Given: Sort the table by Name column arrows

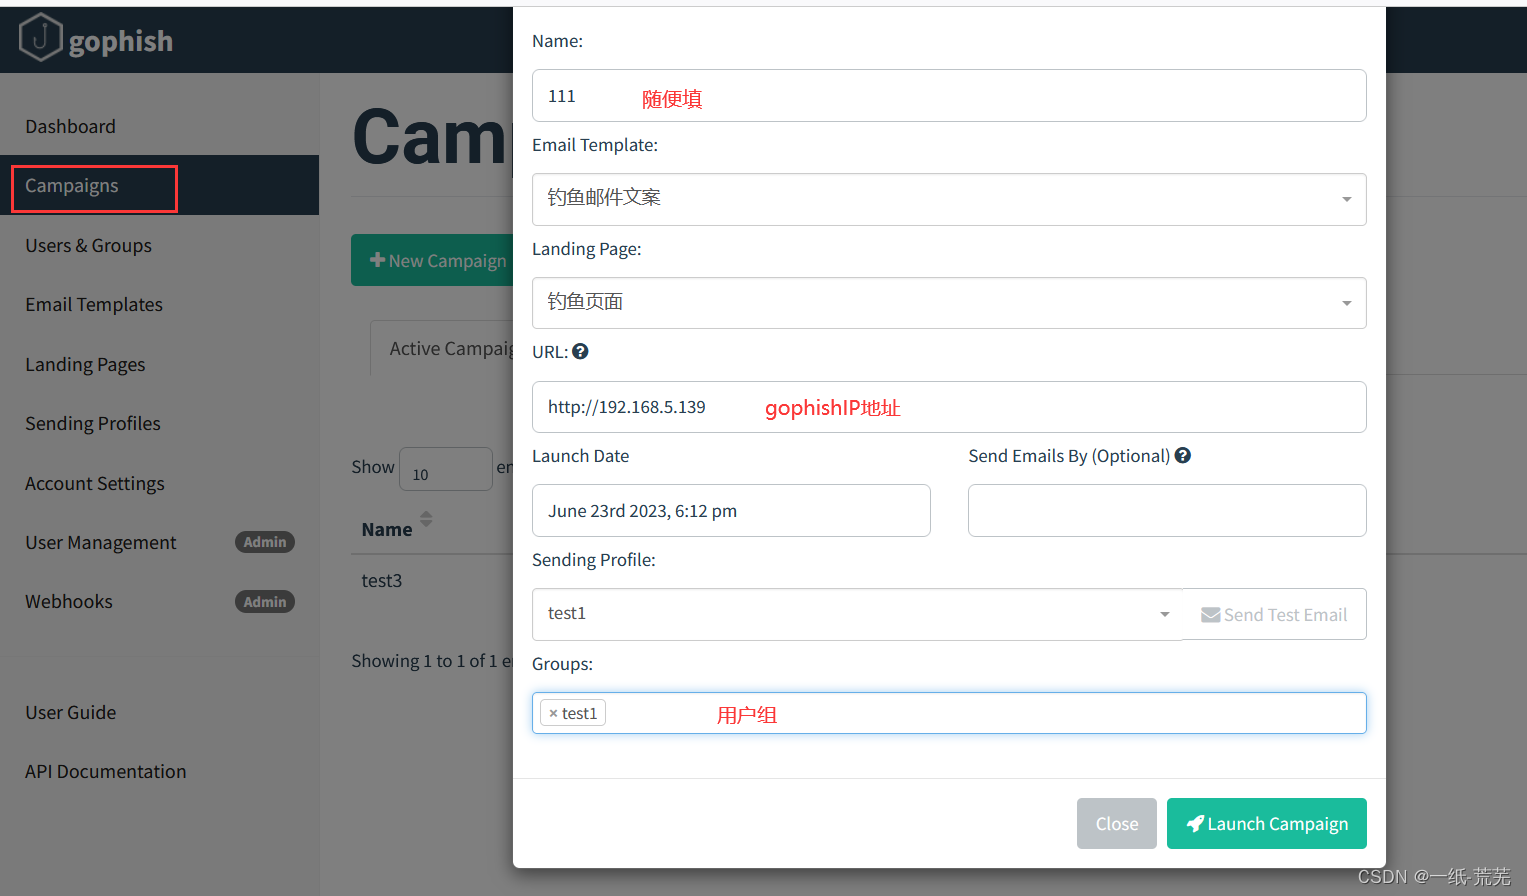Looking at the screenshot, I should pyautogui.click(x=426, y=519).
